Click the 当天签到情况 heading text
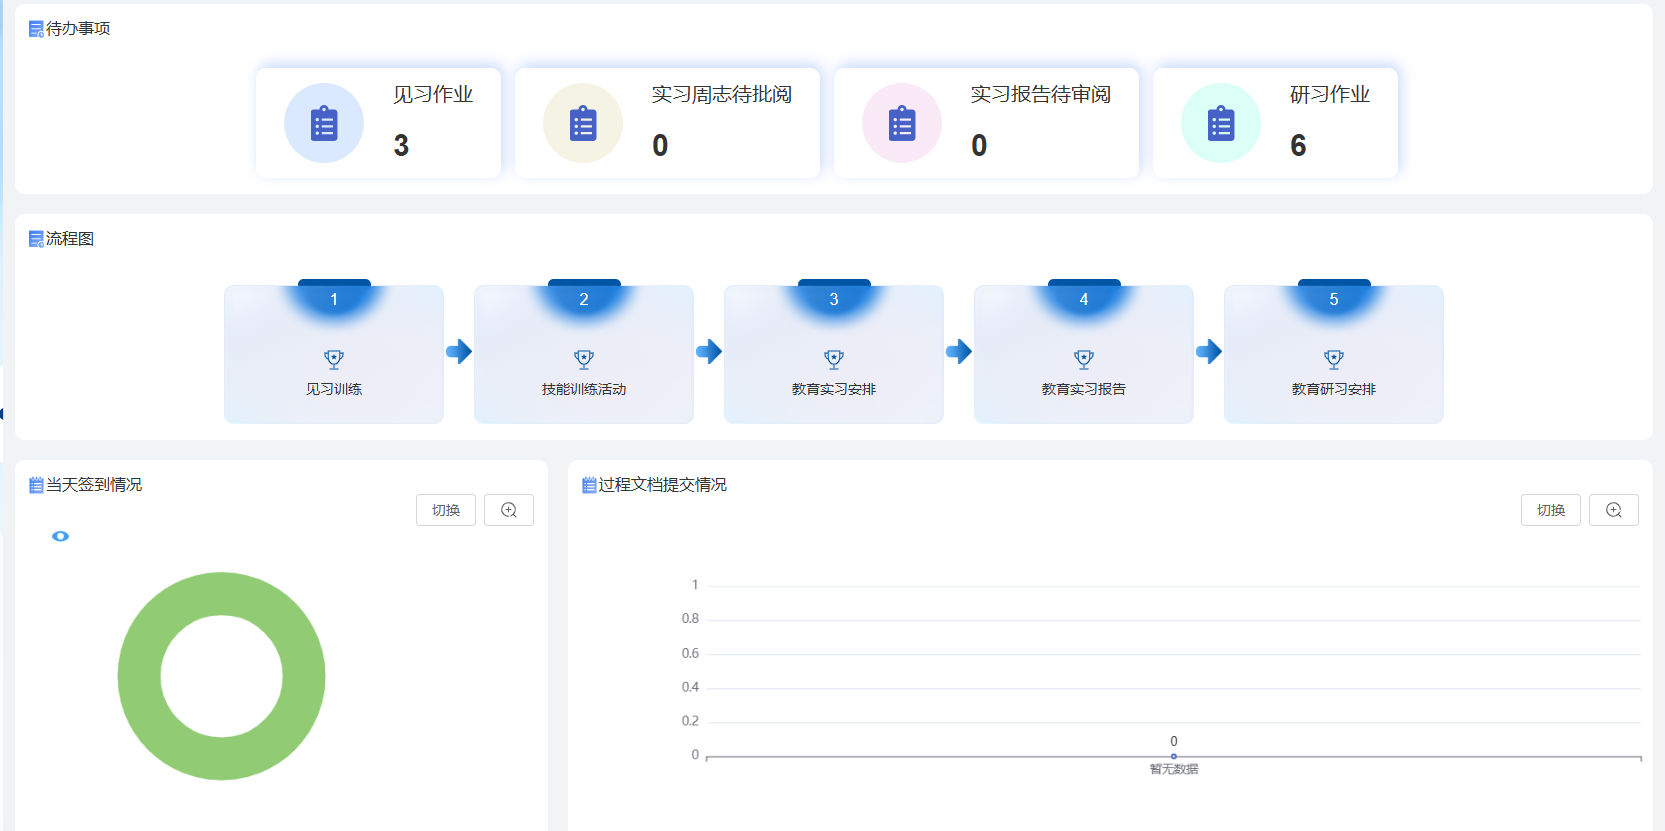Image resolution: width=1665 pixels, height=831 pixels. (x=94, y=485)
